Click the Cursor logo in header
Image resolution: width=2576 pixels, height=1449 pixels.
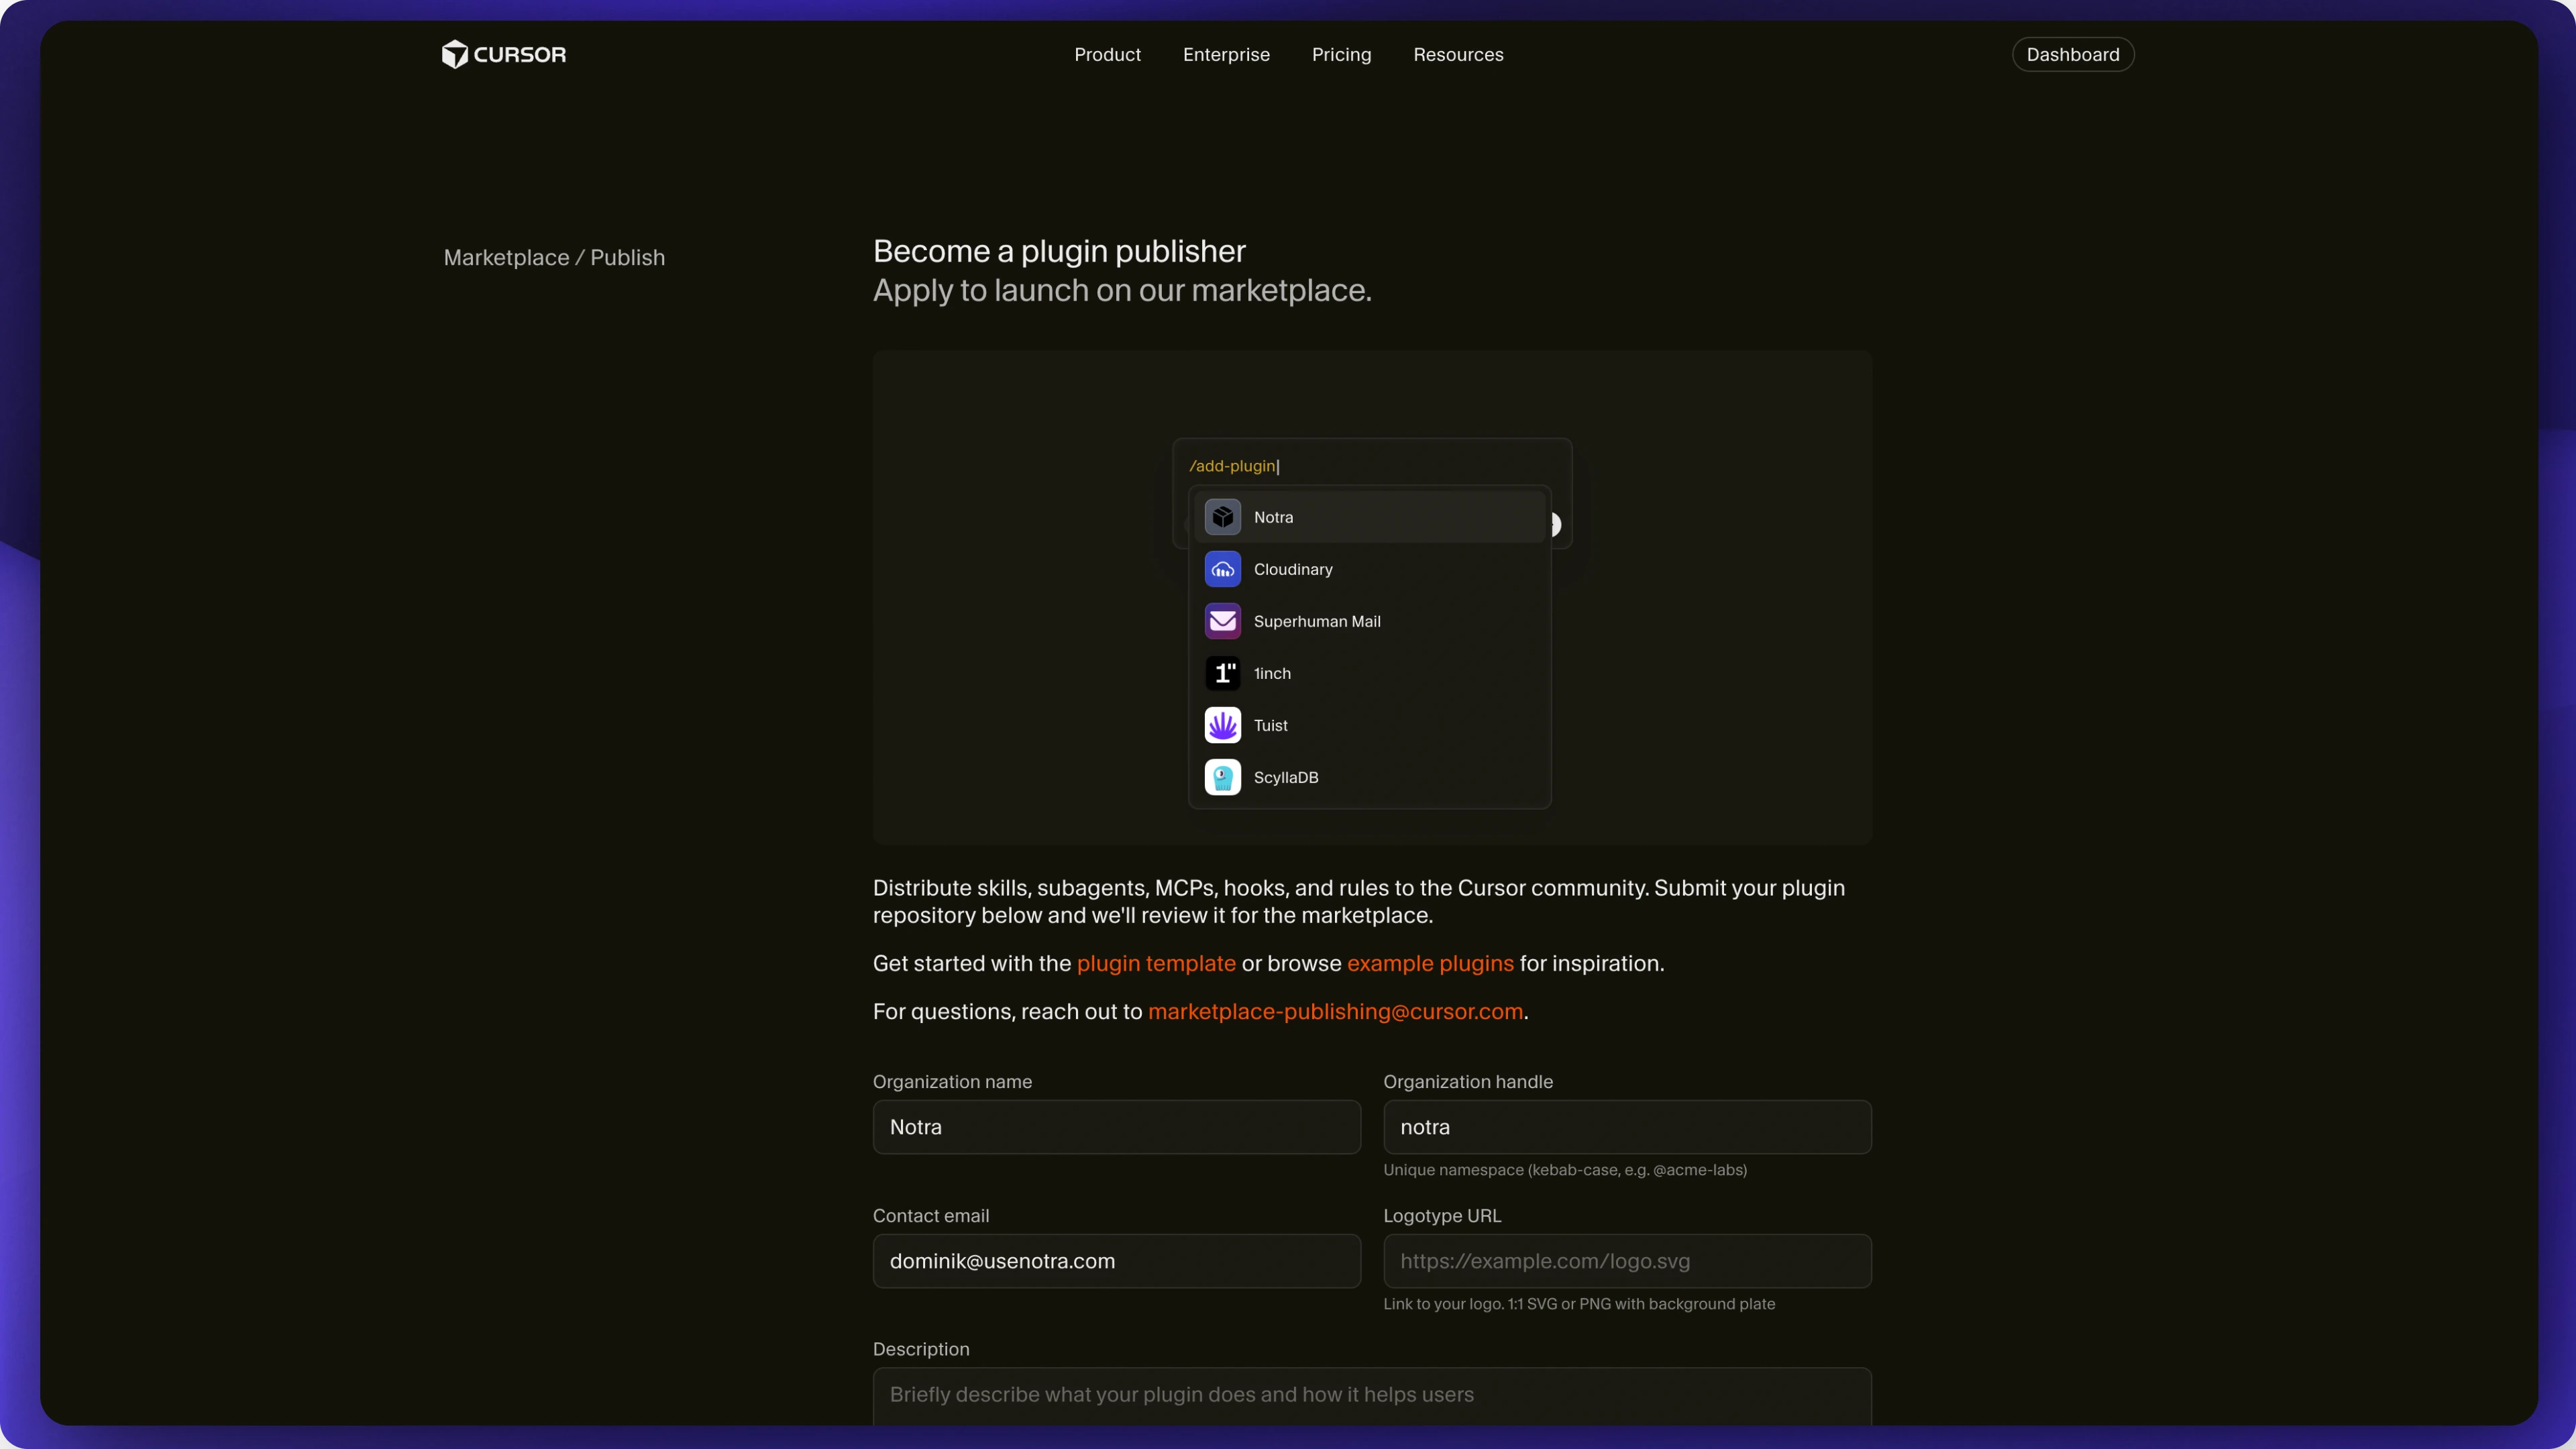[x=504, y=54]
